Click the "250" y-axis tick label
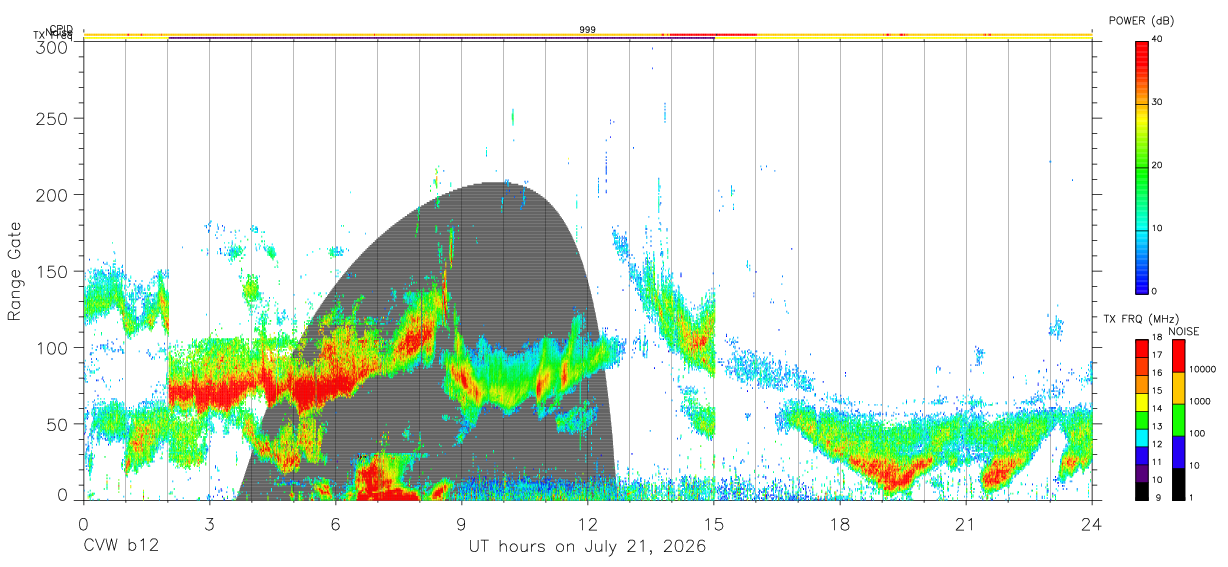The height and width of the screenshot is (567, 1228). [x=53, y=118]
